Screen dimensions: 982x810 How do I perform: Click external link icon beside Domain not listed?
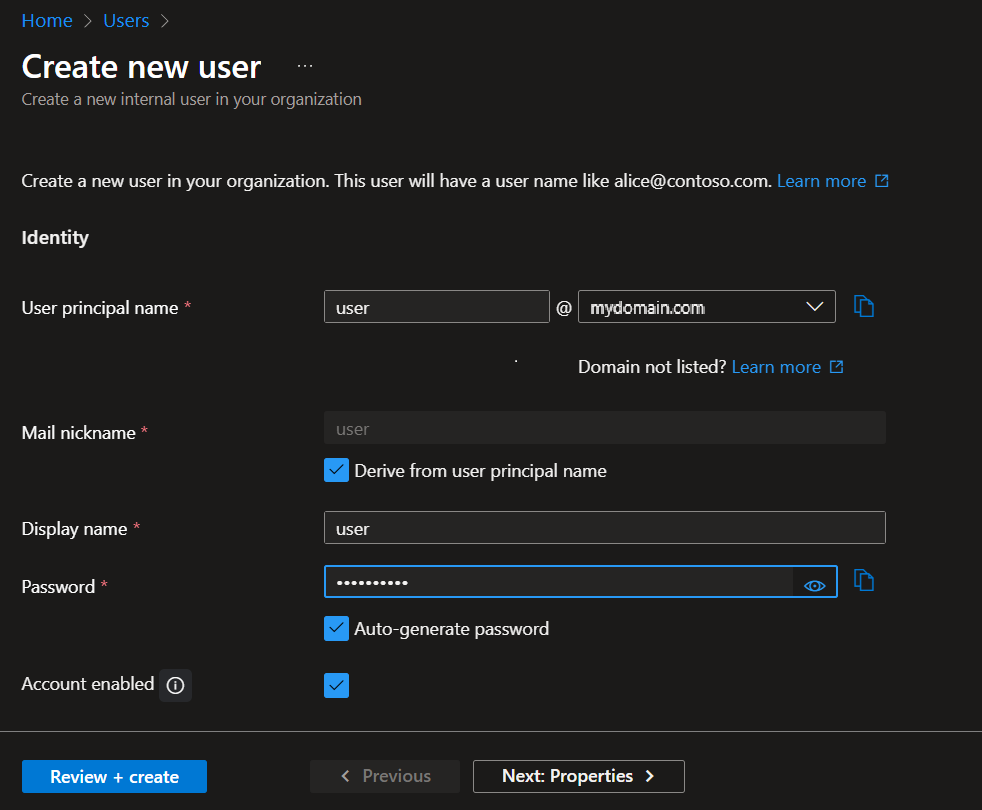point(837,367)
